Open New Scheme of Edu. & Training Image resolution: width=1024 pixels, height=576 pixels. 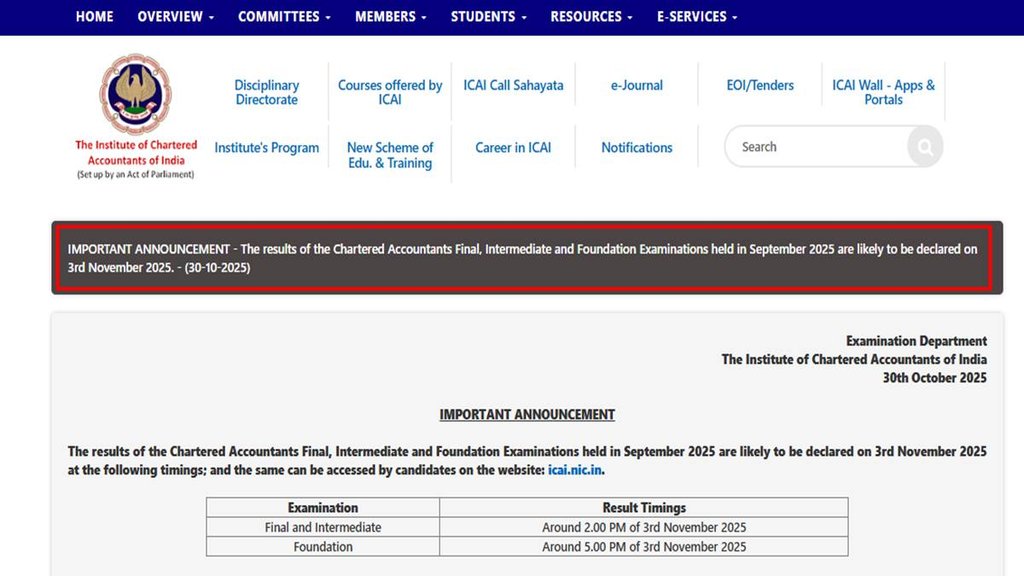click(390, 154)
